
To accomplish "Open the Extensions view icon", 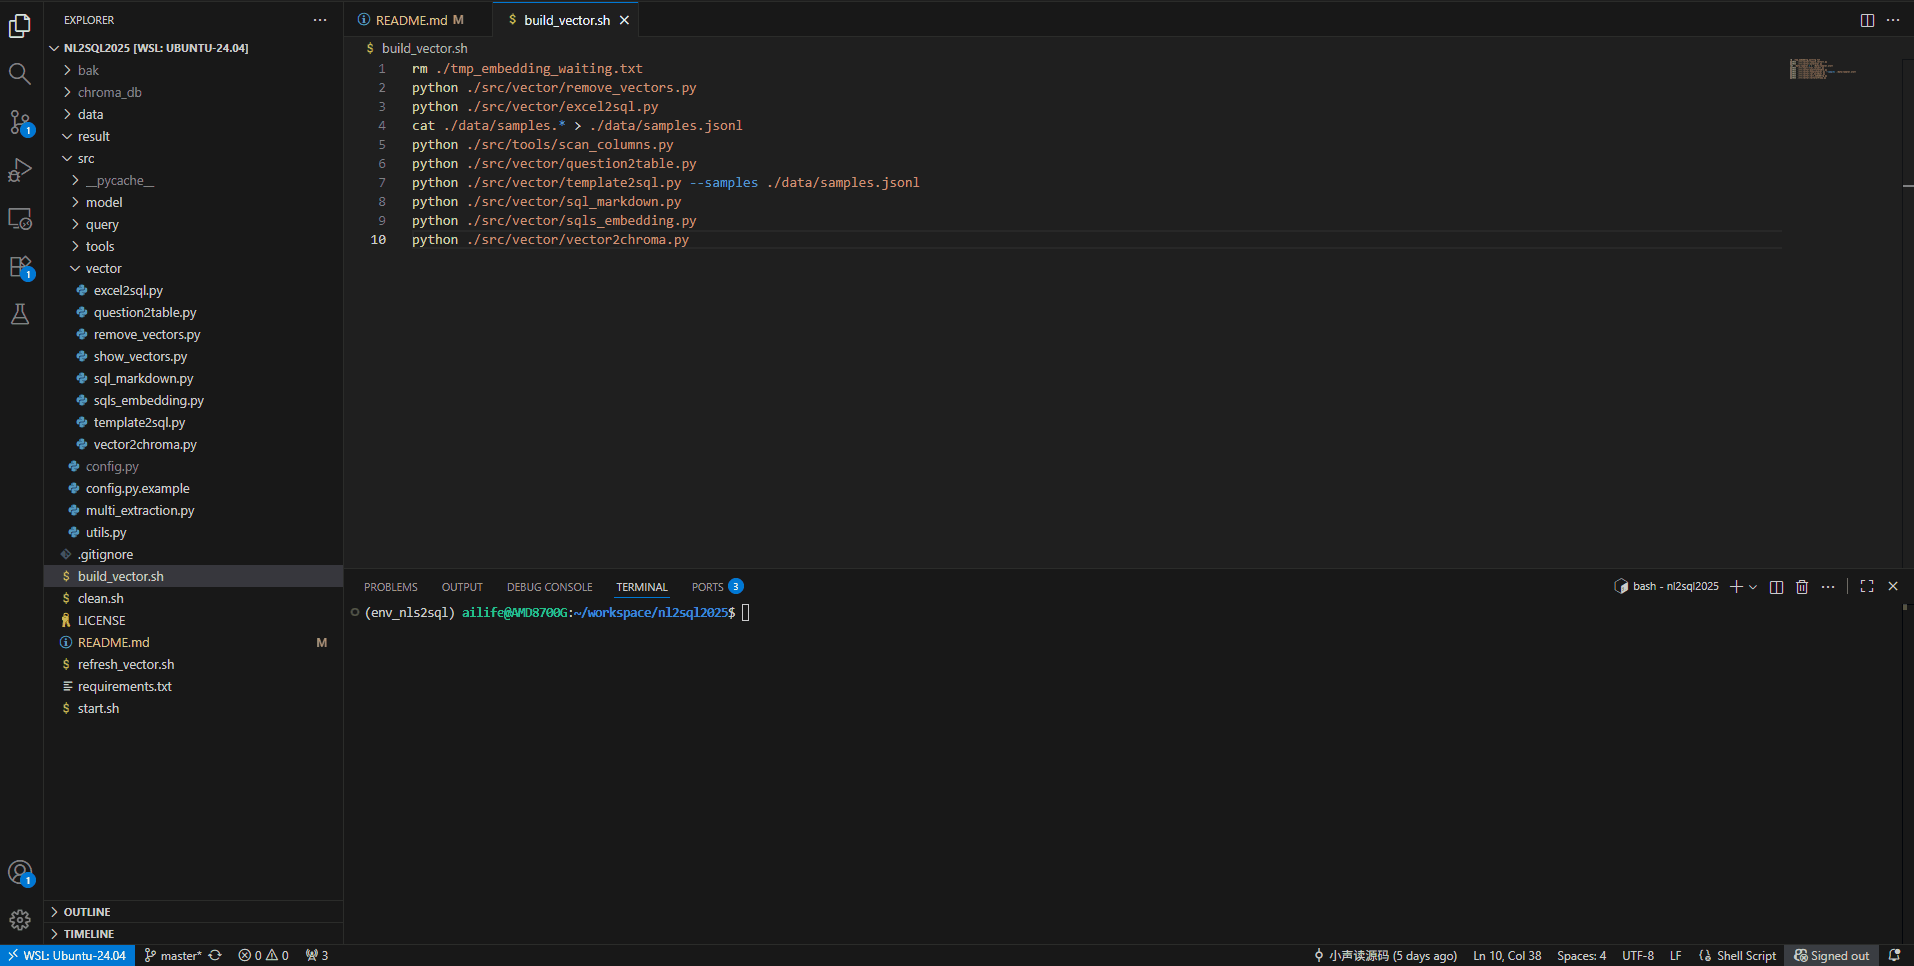I will 20,267.
